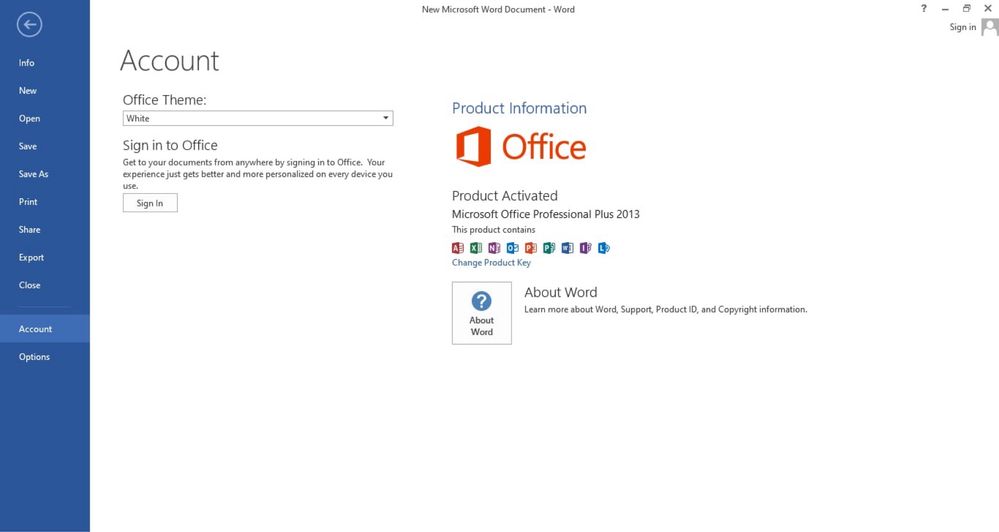This screenshot has height=532, width=999.
Task: Restore down the Word window
Action: point(967,8)
